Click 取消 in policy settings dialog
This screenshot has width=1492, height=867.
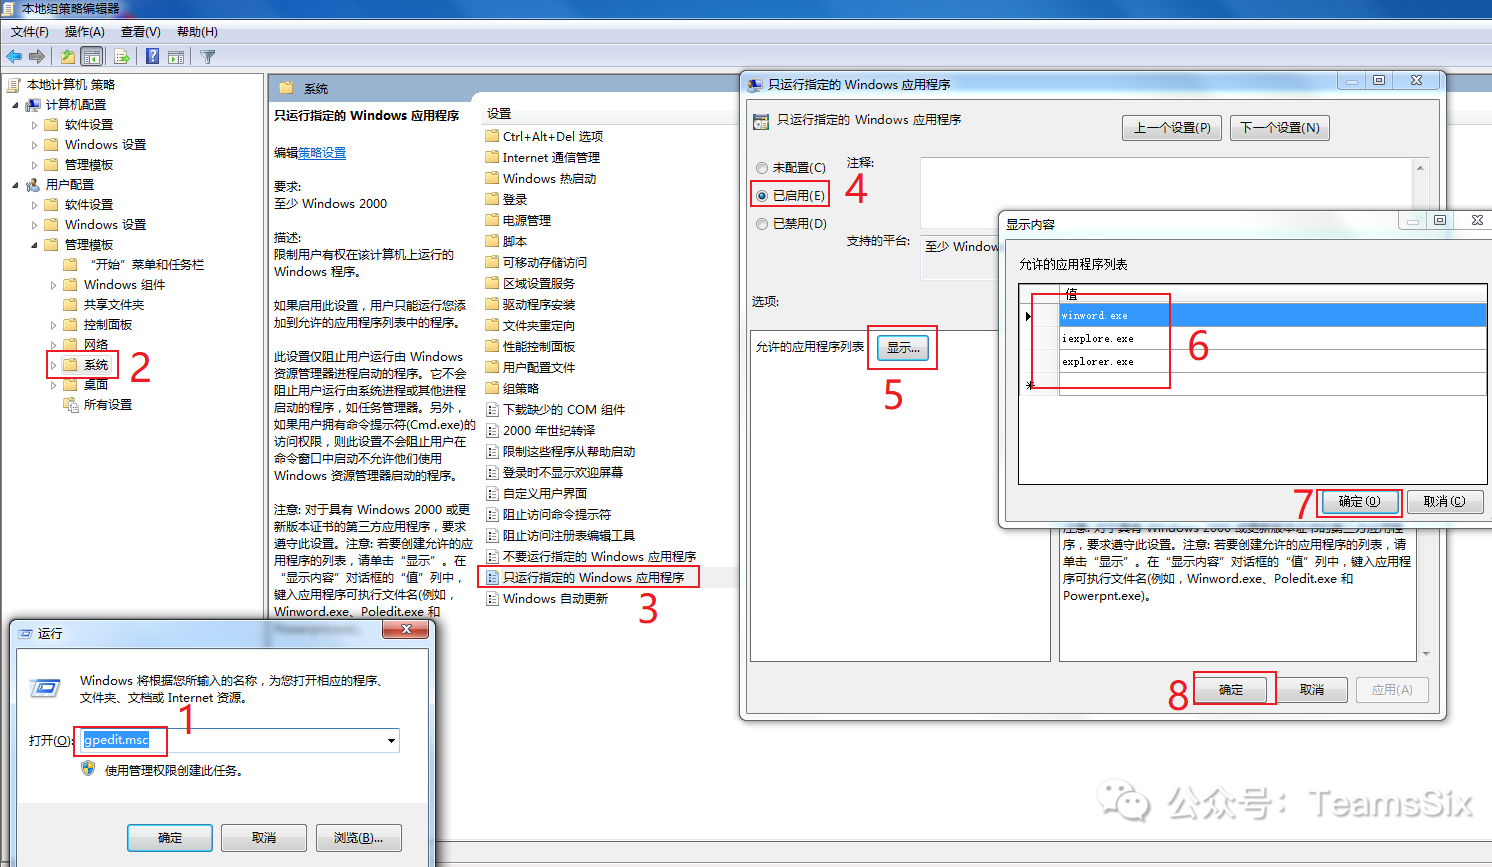coord(1312,690)
